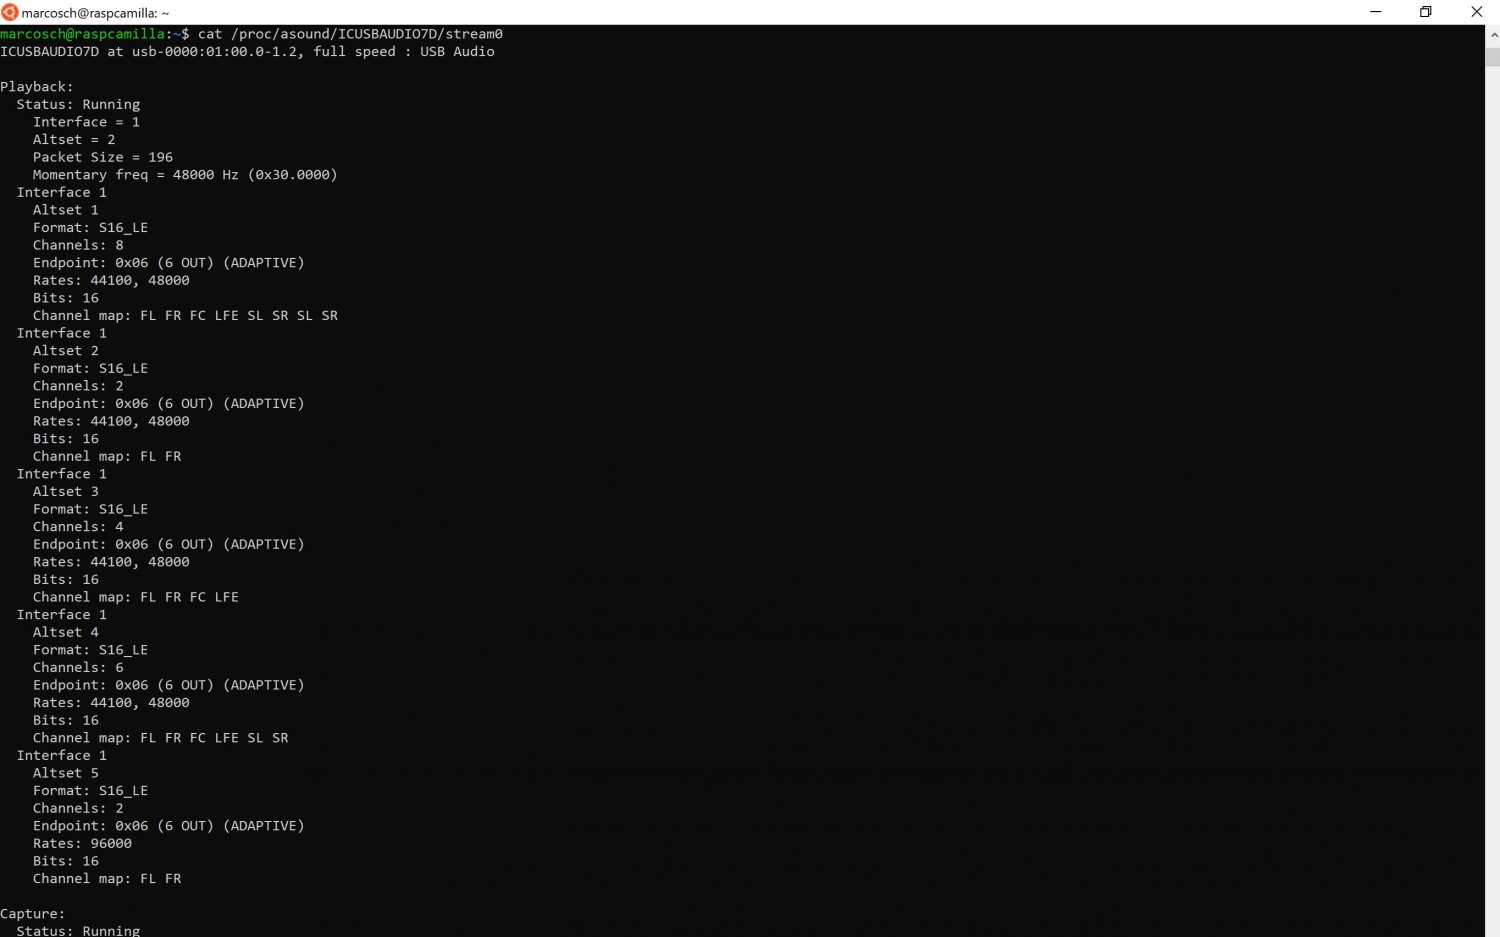Click the line 'Altset 2'
This screenshot has height=937, width=1500.
pyautogui.click(x=66, y=351)
